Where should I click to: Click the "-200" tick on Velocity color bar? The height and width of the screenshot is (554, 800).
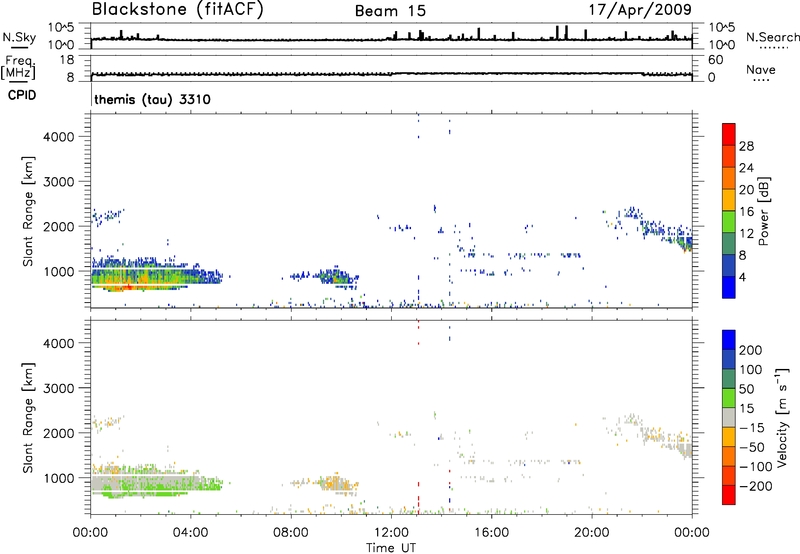click(756, 486)
